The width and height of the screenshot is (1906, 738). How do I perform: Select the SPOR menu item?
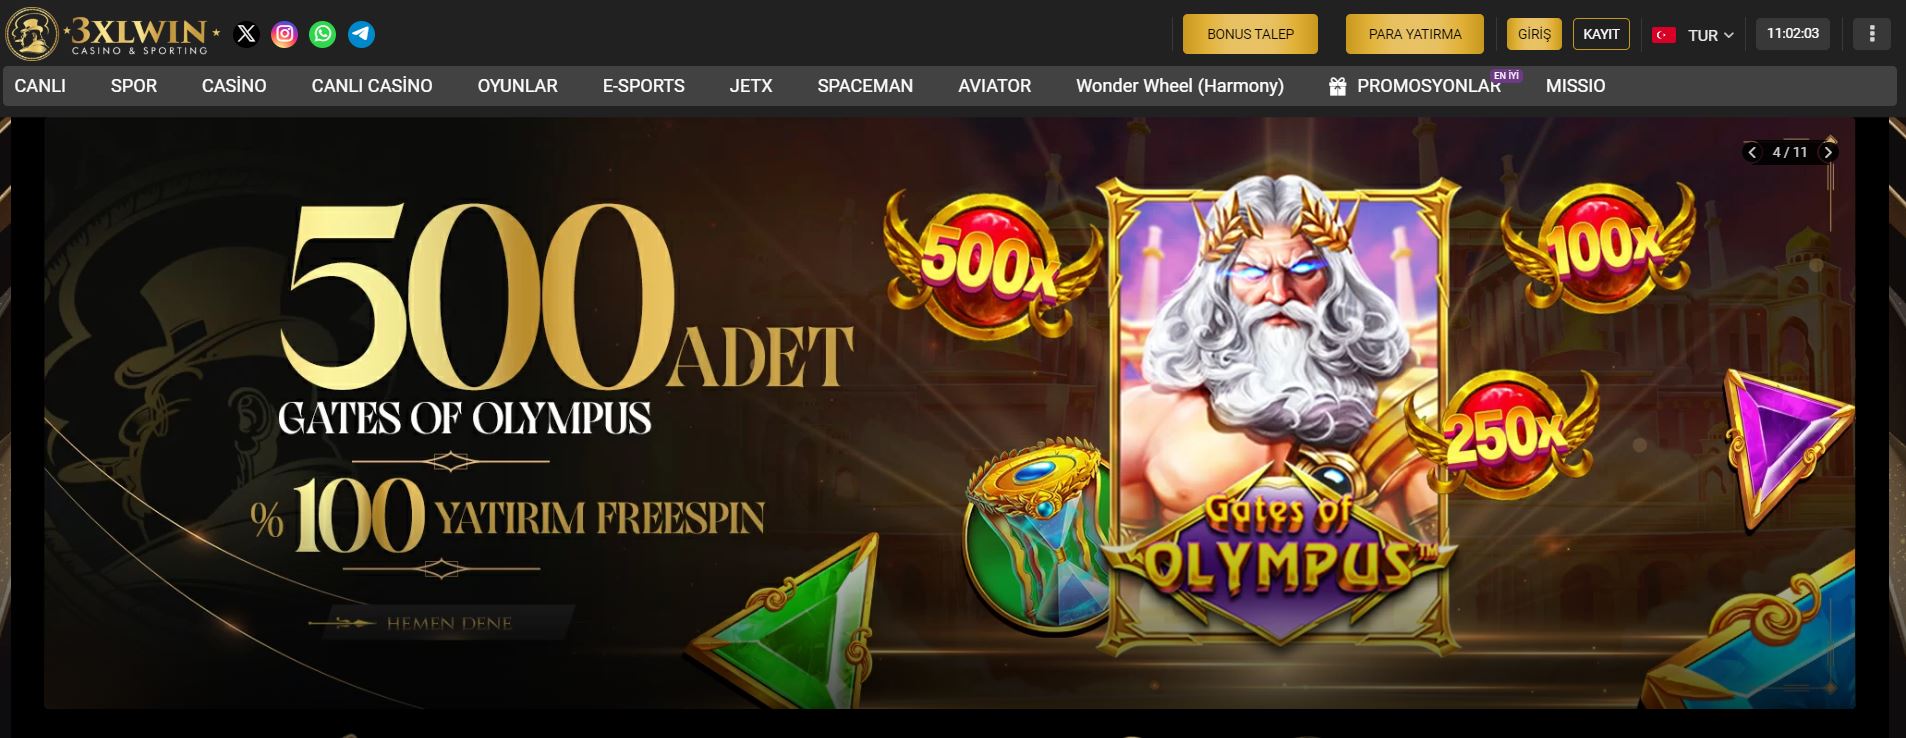[134, 86]
